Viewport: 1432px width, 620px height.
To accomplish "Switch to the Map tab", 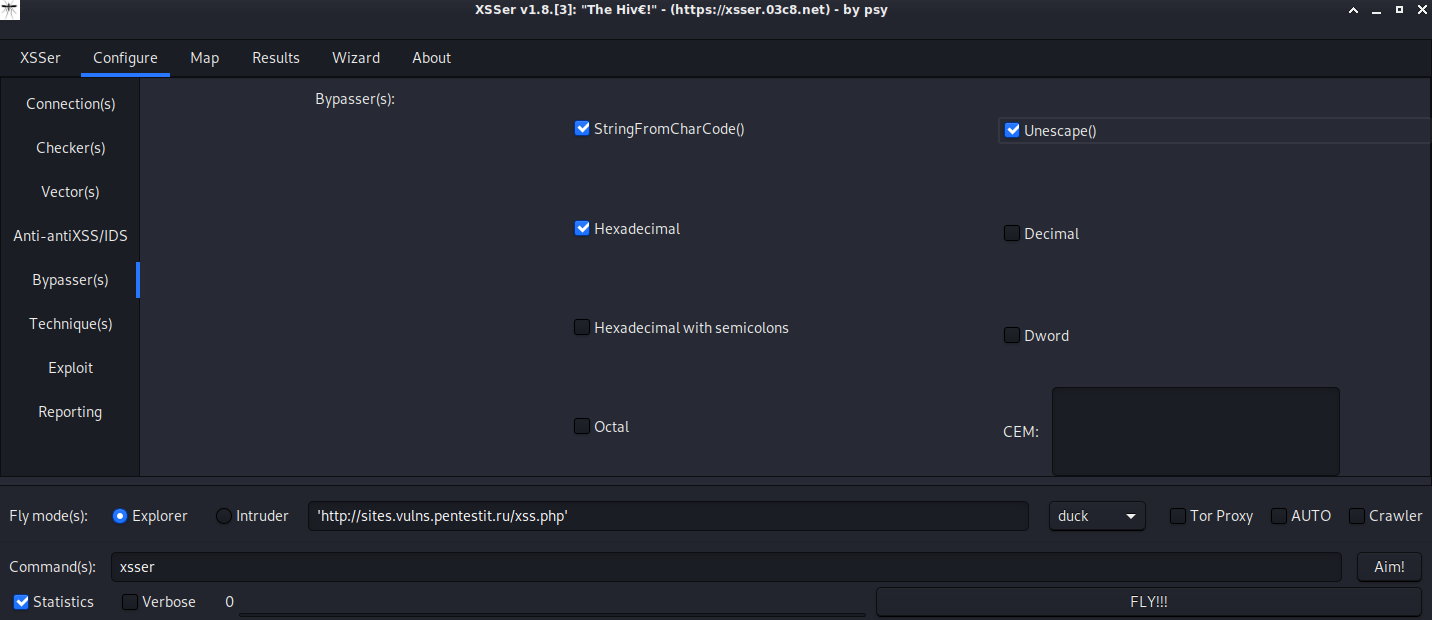I will coord(205,58).
